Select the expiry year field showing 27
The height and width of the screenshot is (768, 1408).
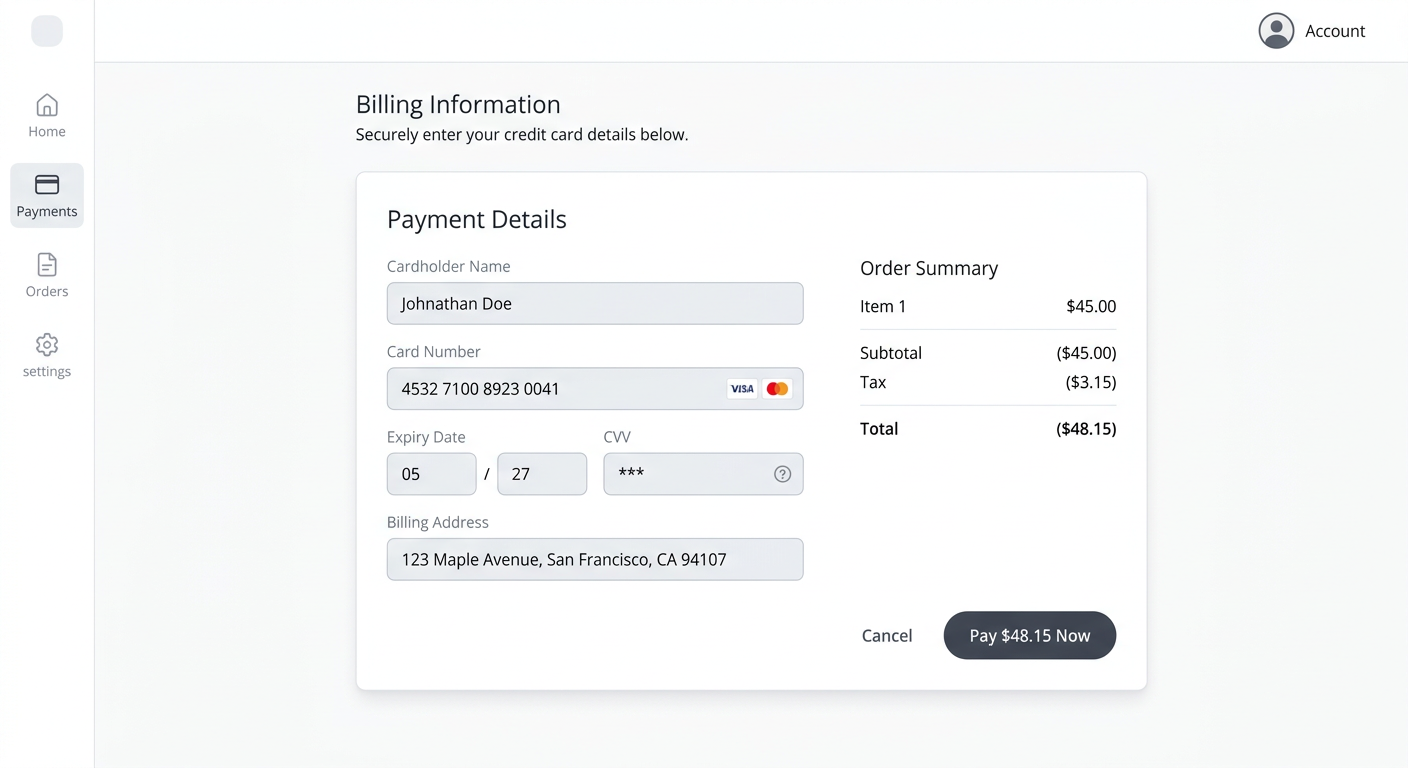(x=542, y=474)
